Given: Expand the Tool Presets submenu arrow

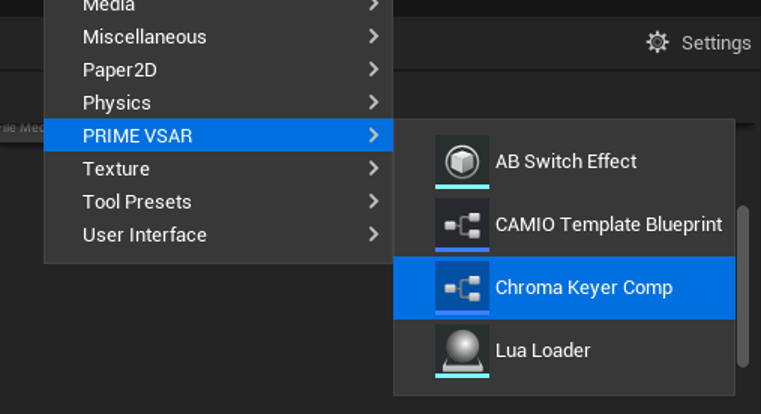Looking at the screenshot, I should [x=373, y=201].
